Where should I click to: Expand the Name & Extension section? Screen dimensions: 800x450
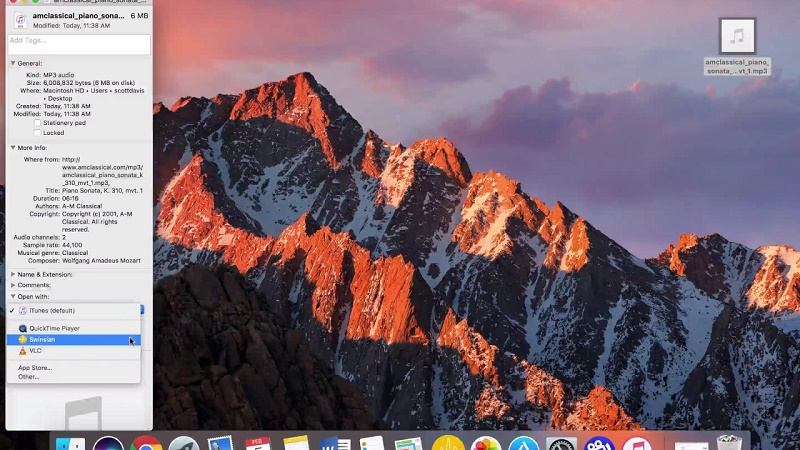pyautogui.click(x=13, y=274)
